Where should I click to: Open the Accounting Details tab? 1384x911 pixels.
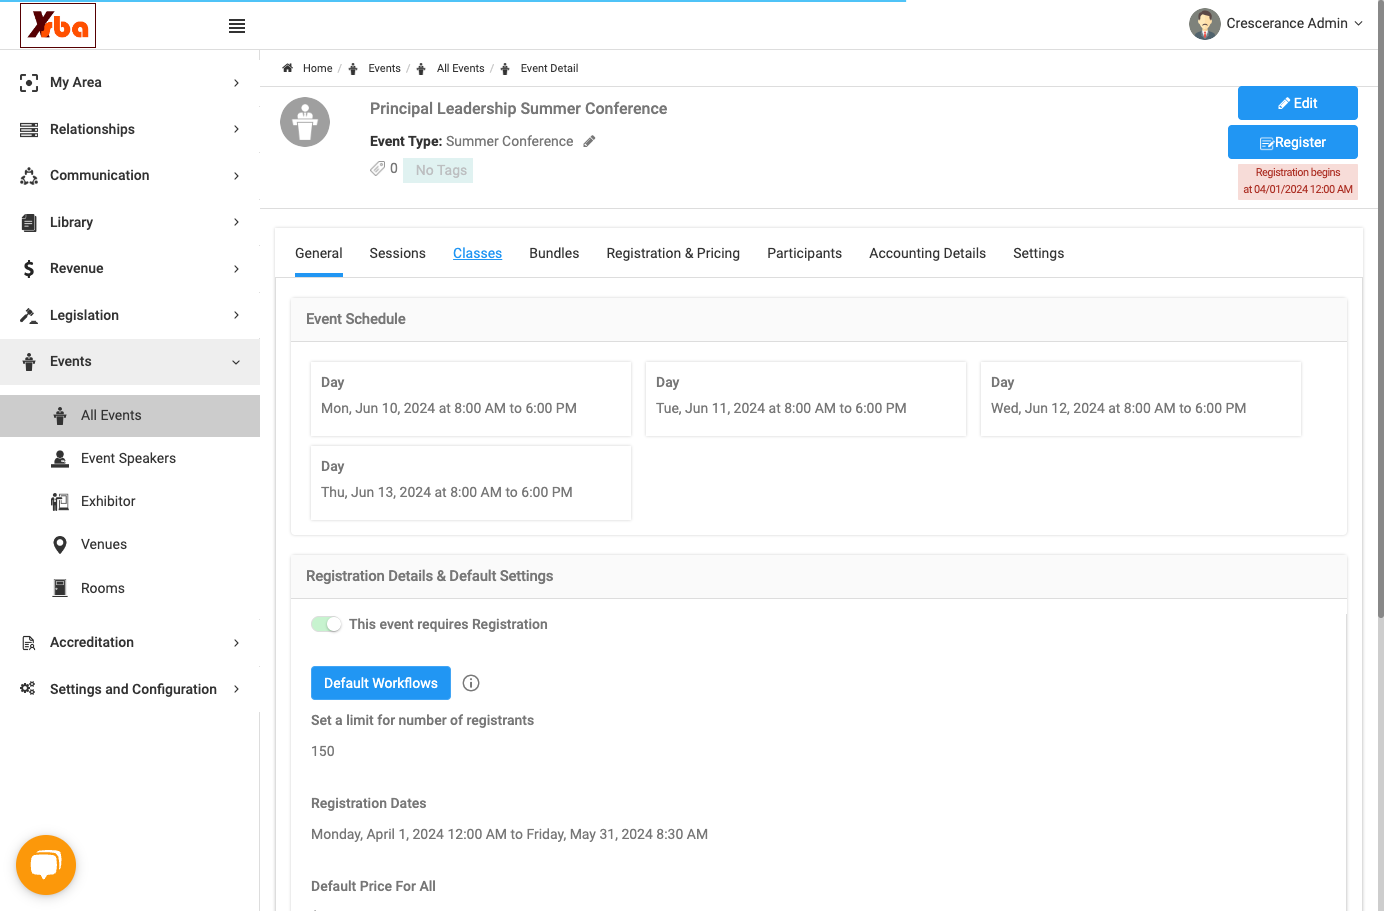[927, 254]
